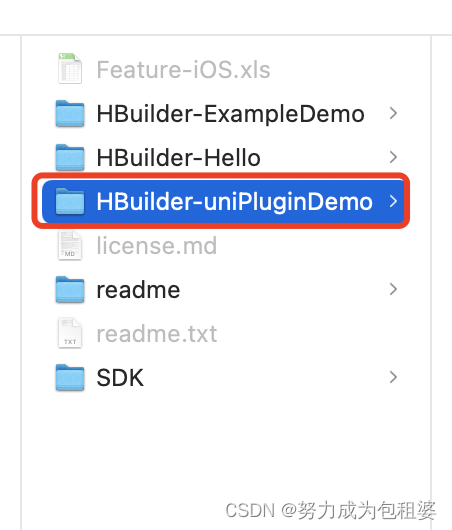Select the HBuilder-ExampleDemo folder icon
Image resolution: width=452 pixels, height=530 pixels.
pos(70,114)
